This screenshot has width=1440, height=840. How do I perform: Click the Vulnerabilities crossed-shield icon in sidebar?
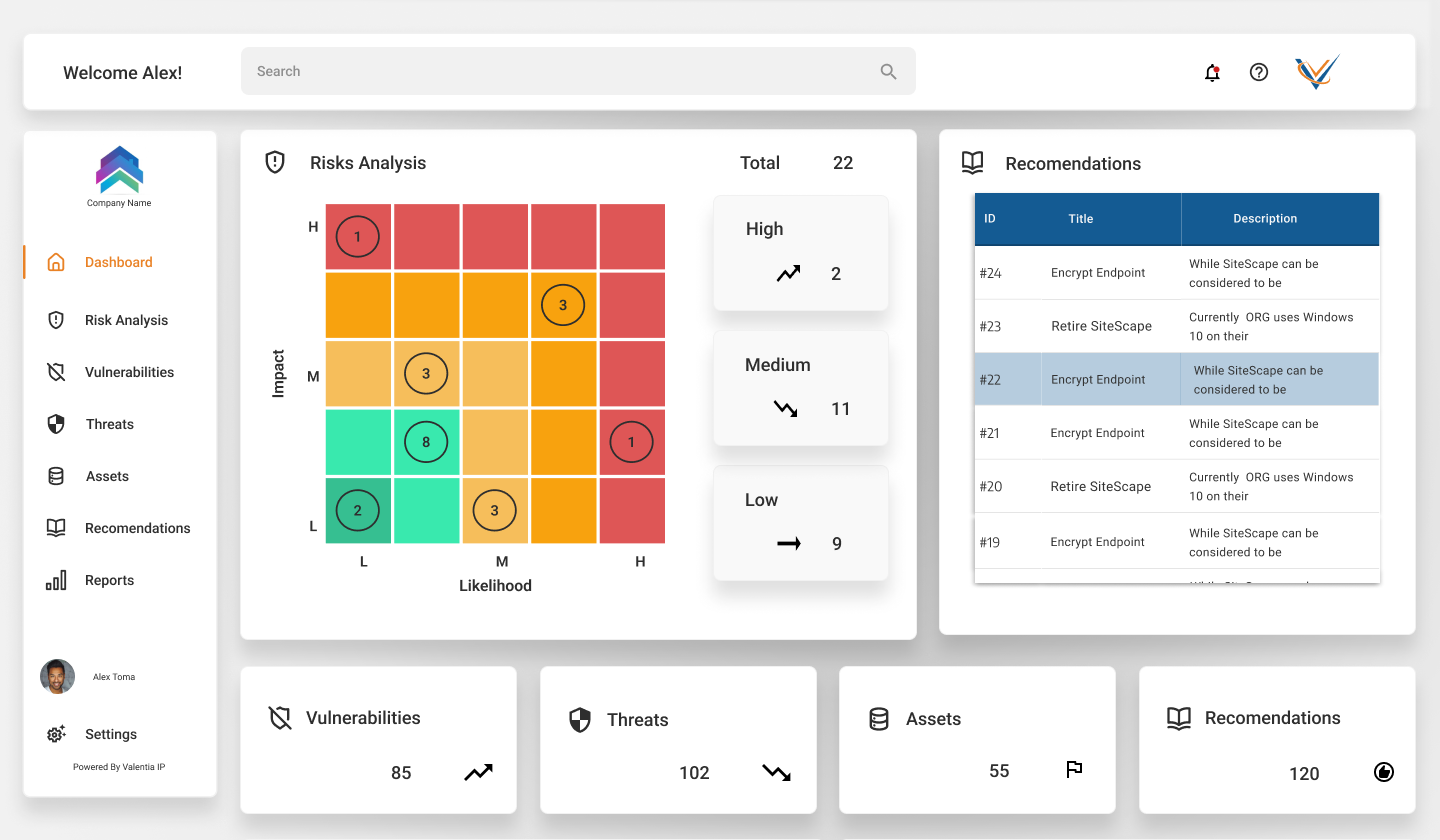56,372
